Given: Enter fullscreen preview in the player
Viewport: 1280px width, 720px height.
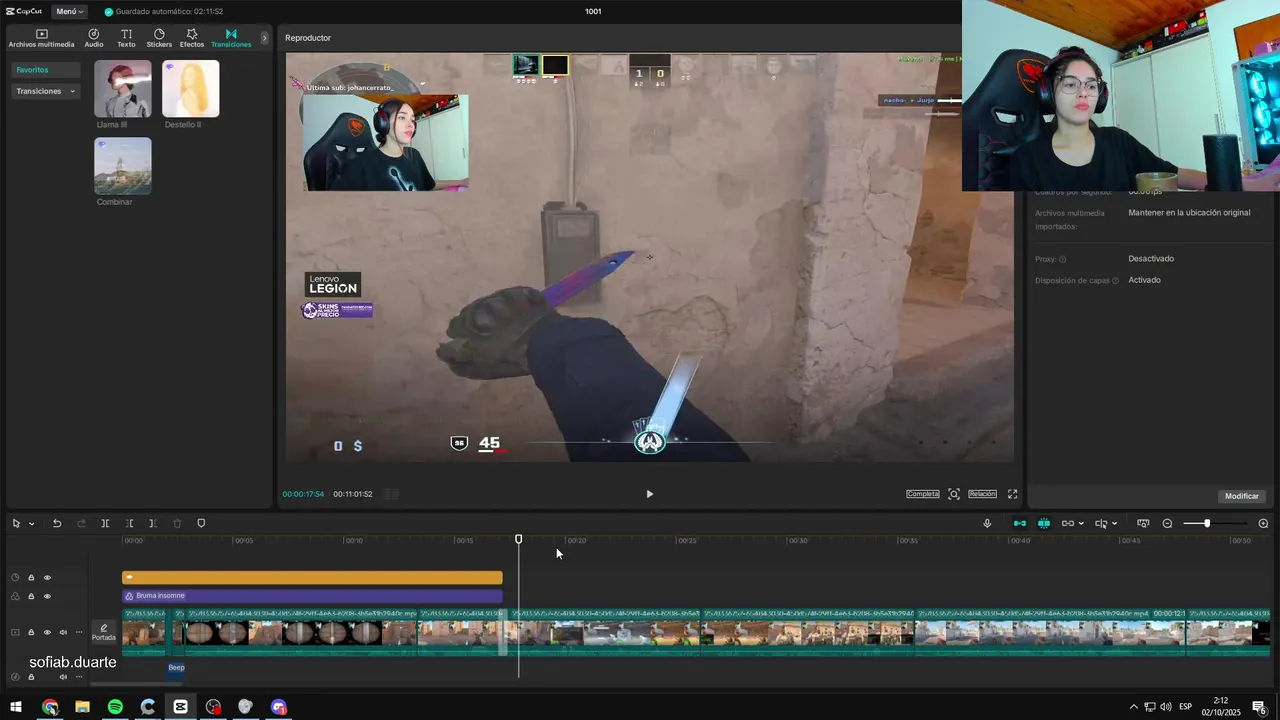Looking at the screenshot, I should [1012, 494].
